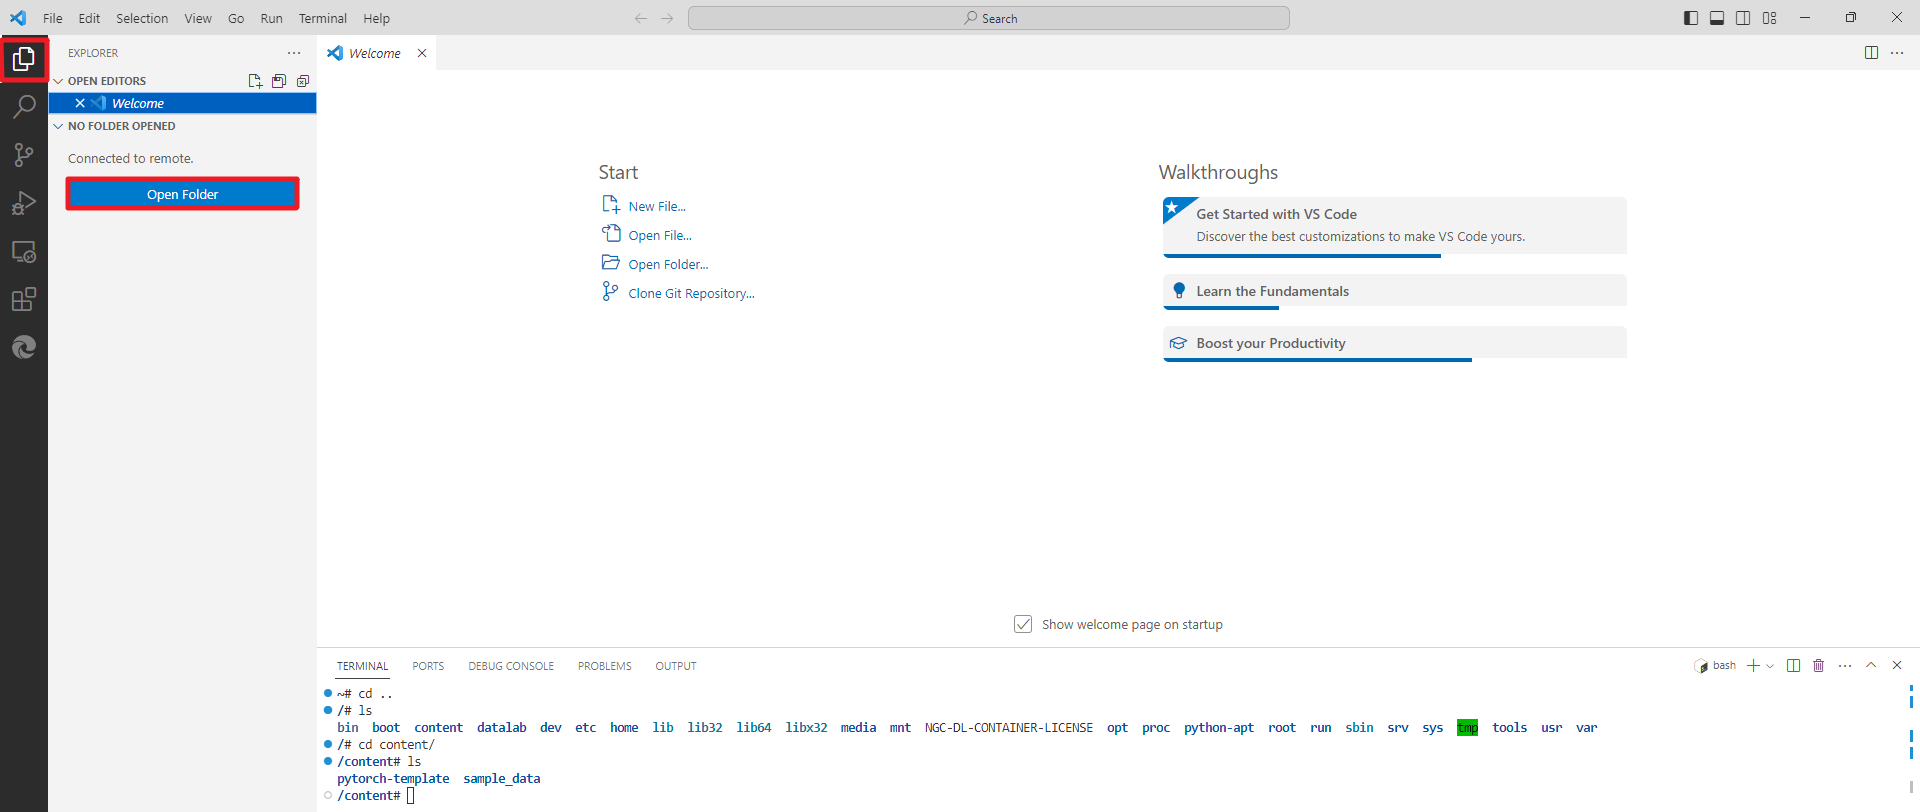
Task: Open the Edge browser tools icon in activity bar
Action: pos(24,347)
